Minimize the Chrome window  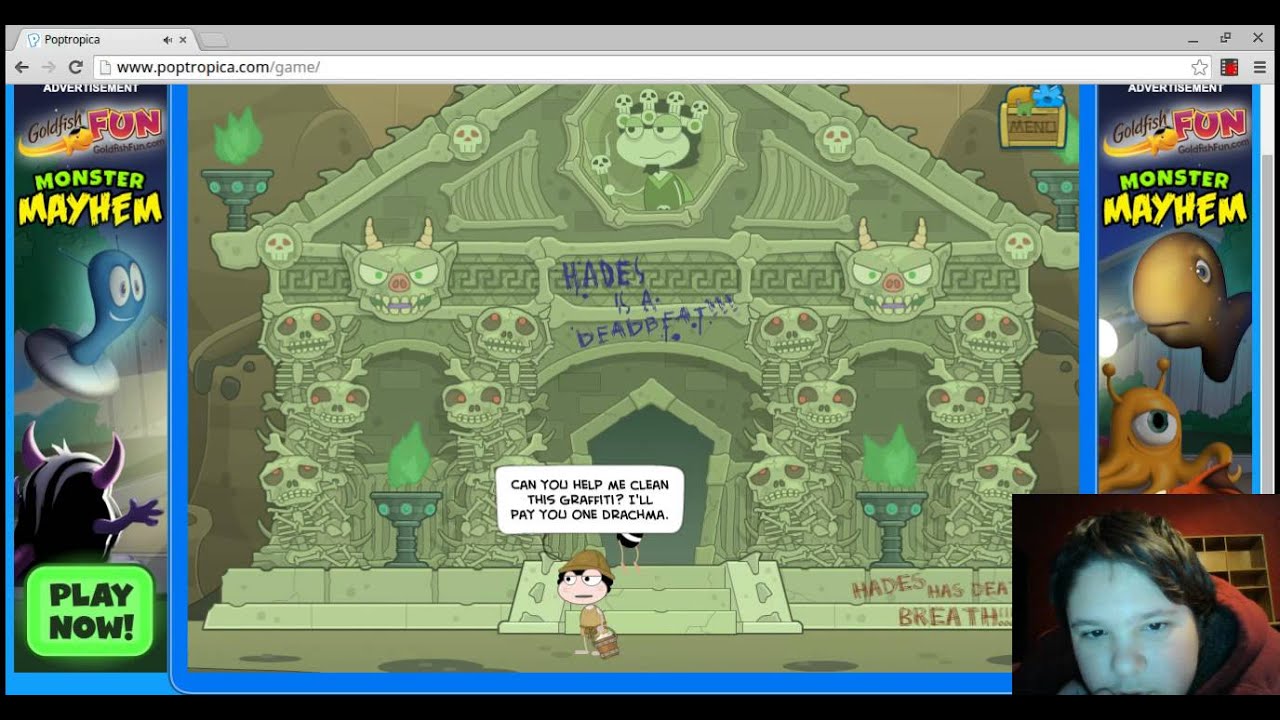1193,39
